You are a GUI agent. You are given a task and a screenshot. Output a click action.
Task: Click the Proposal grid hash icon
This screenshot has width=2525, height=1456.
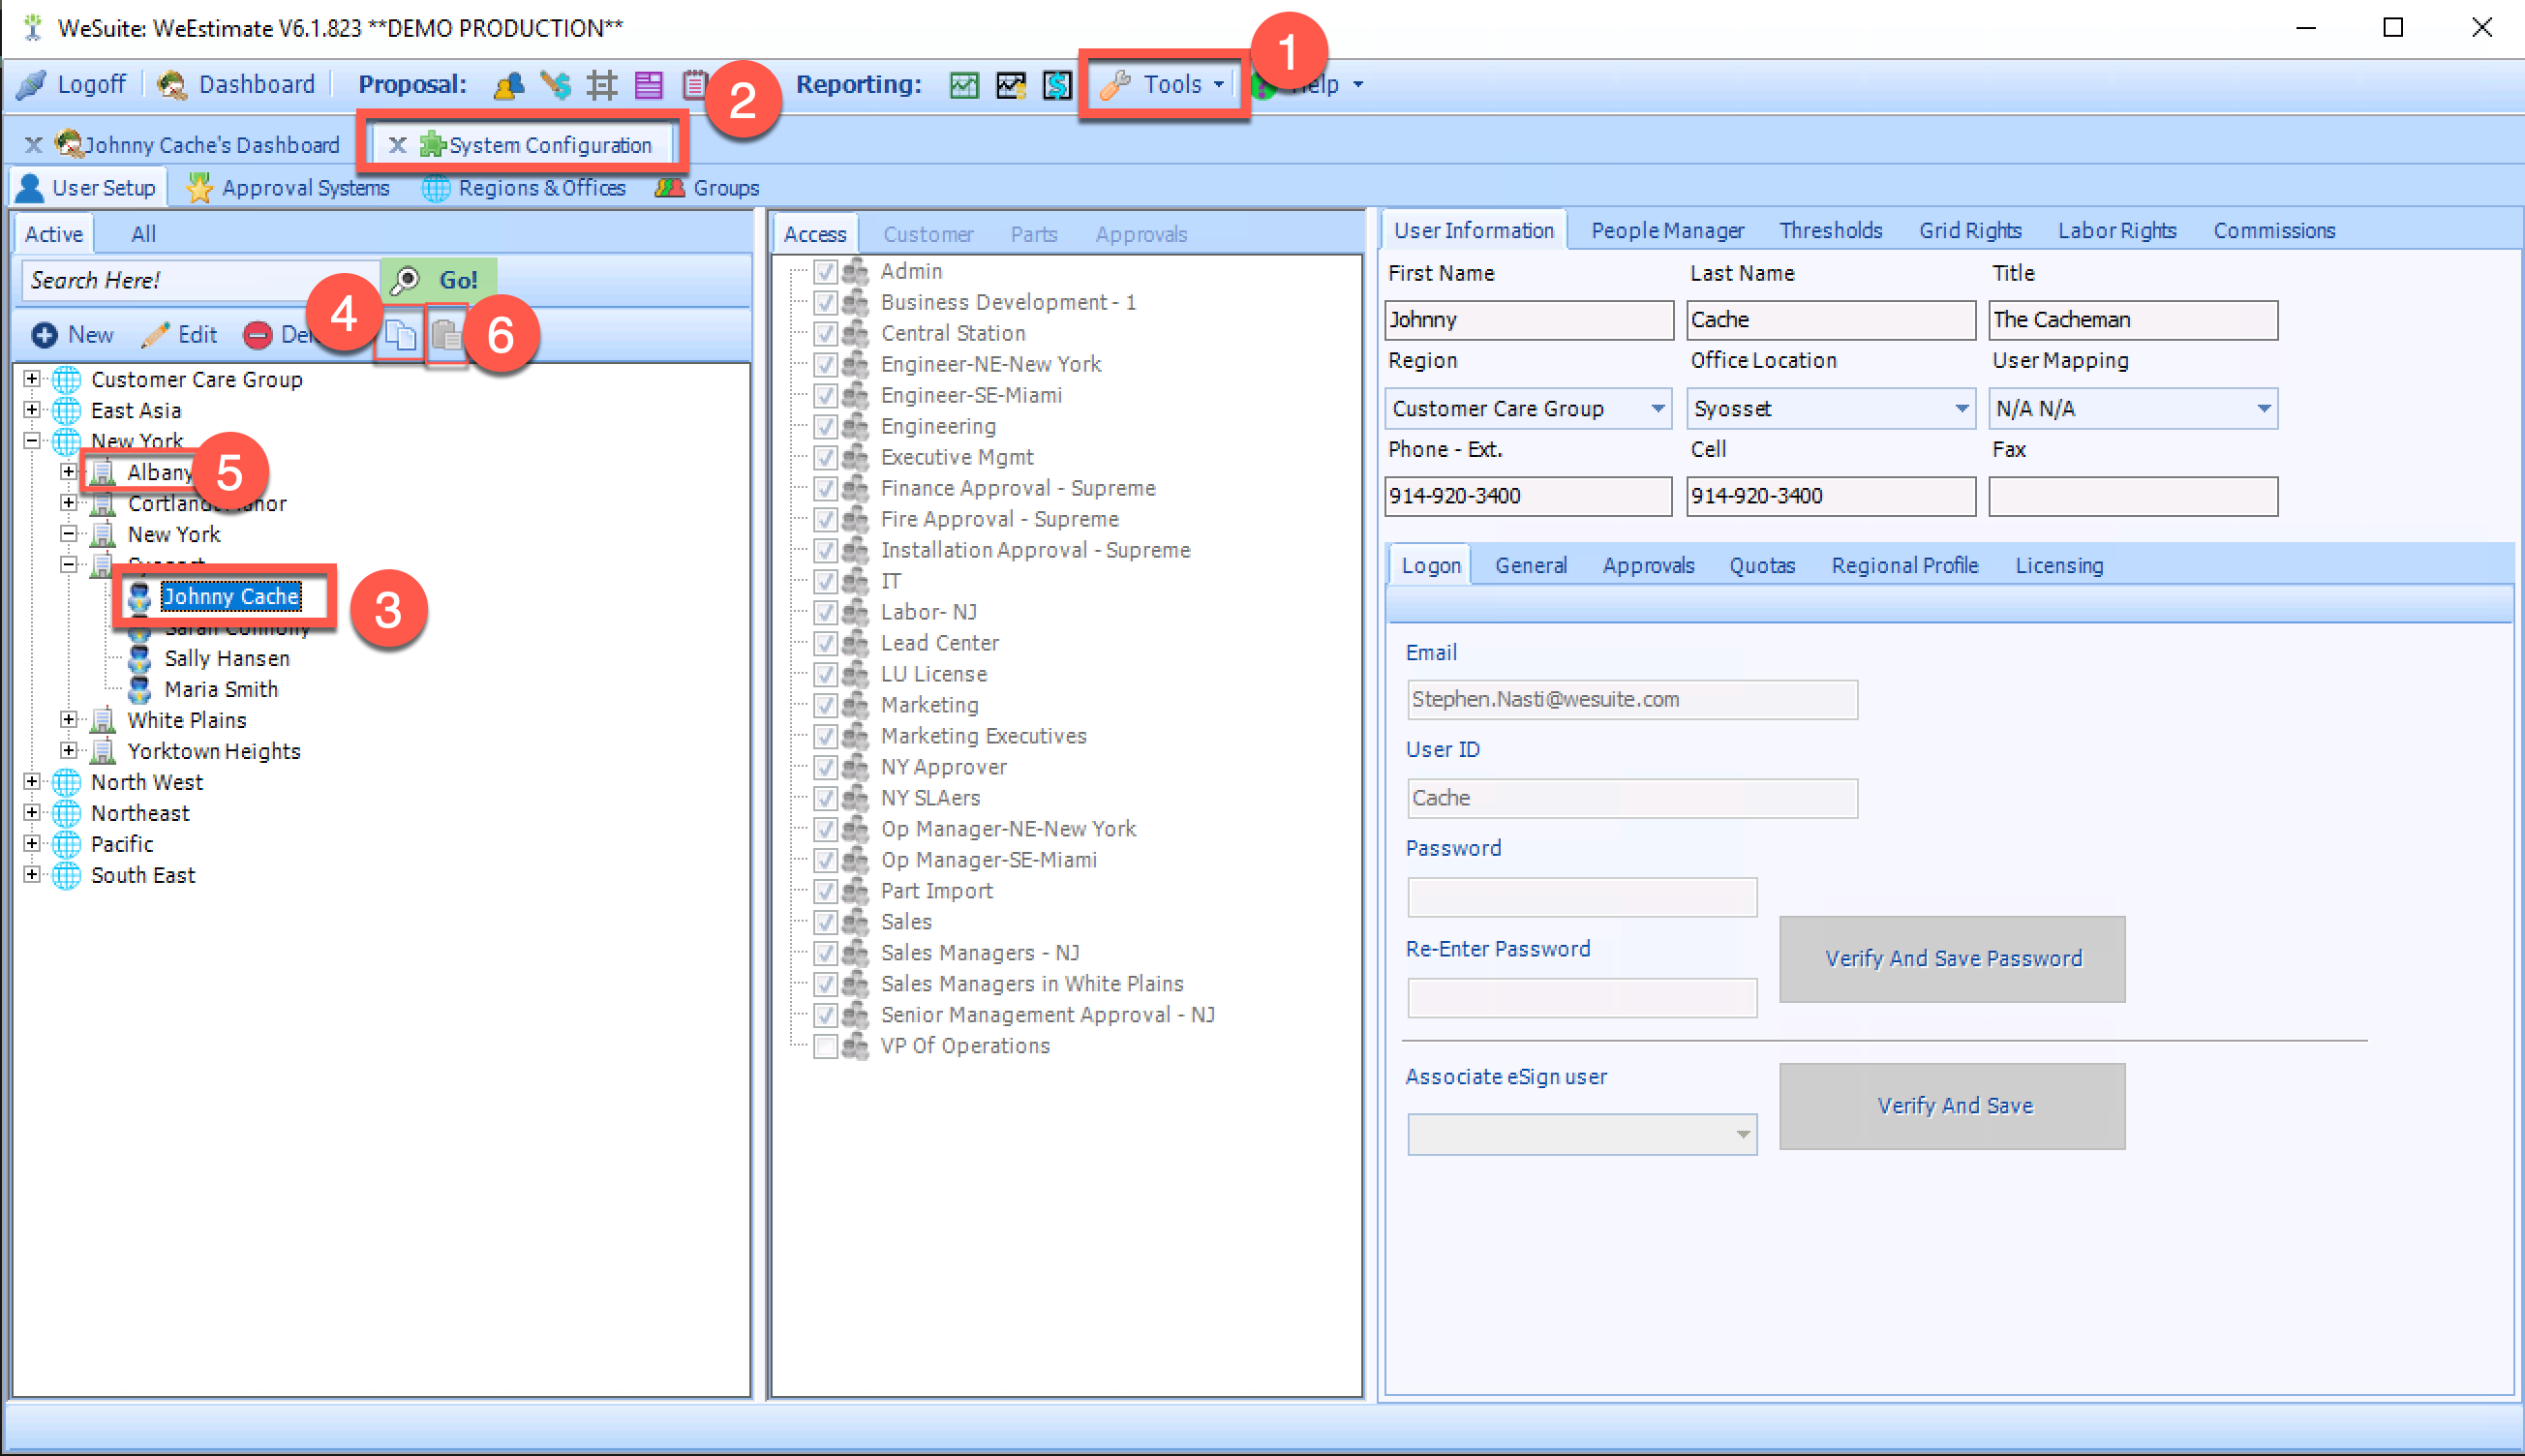602,85
